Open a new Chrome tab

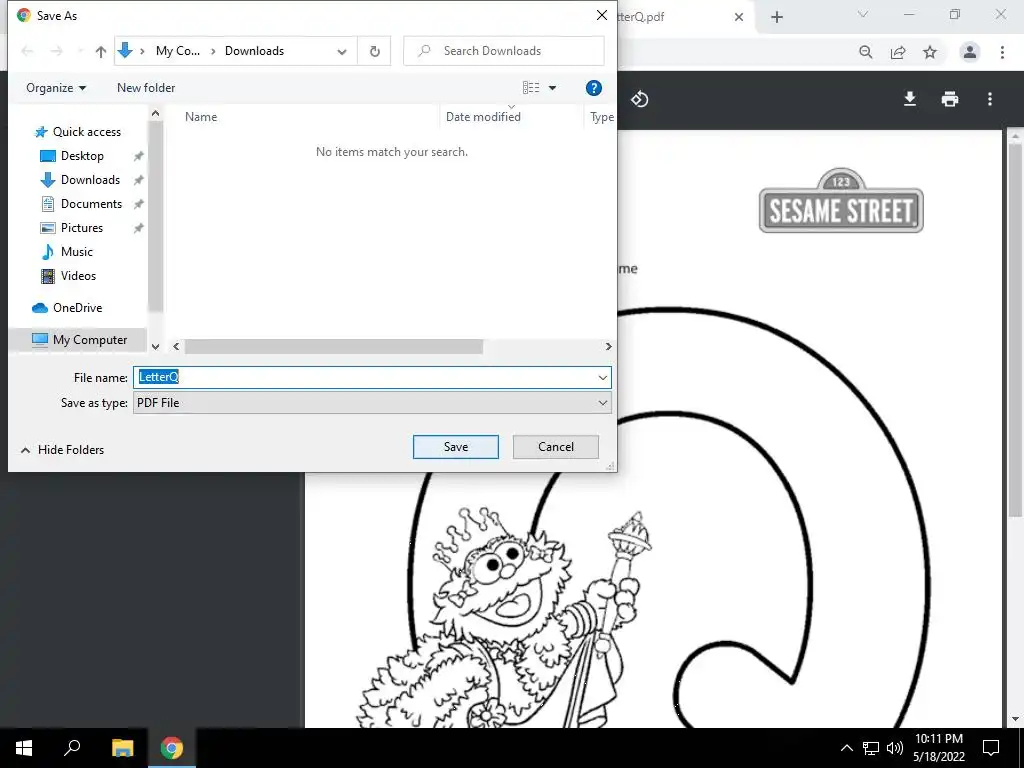776,17
